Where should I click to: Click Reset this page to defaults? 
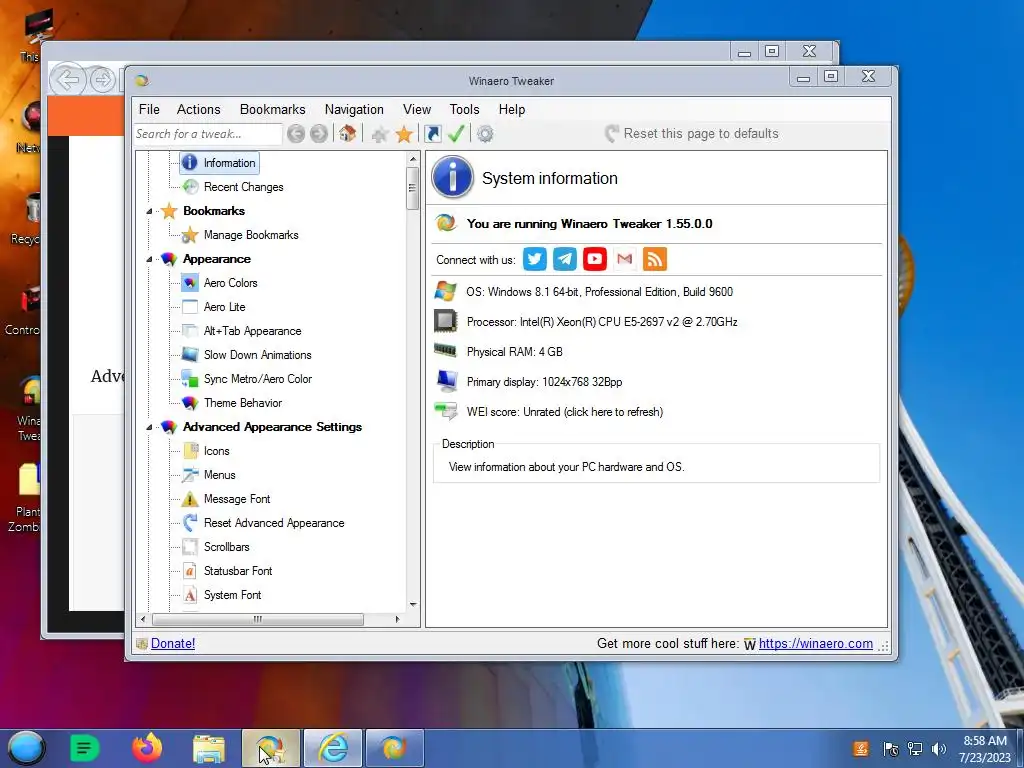pyautogui.click(x=692, y=134)
